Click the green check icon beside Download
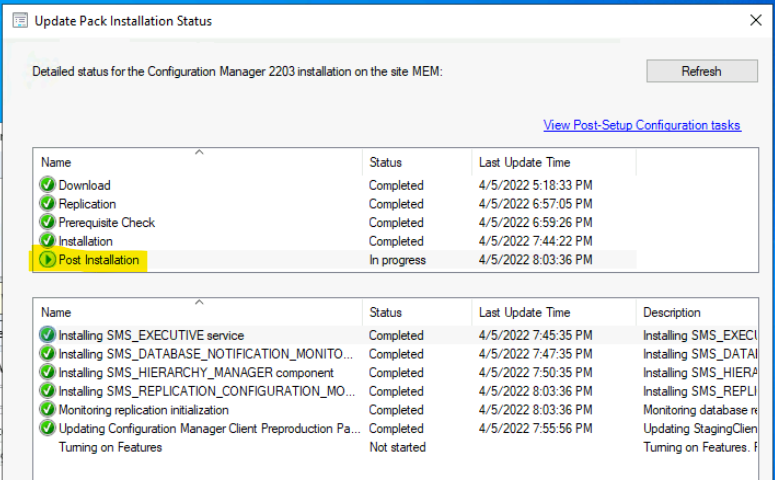The height and width of the screenshot is (480, 775). point(47,184)
